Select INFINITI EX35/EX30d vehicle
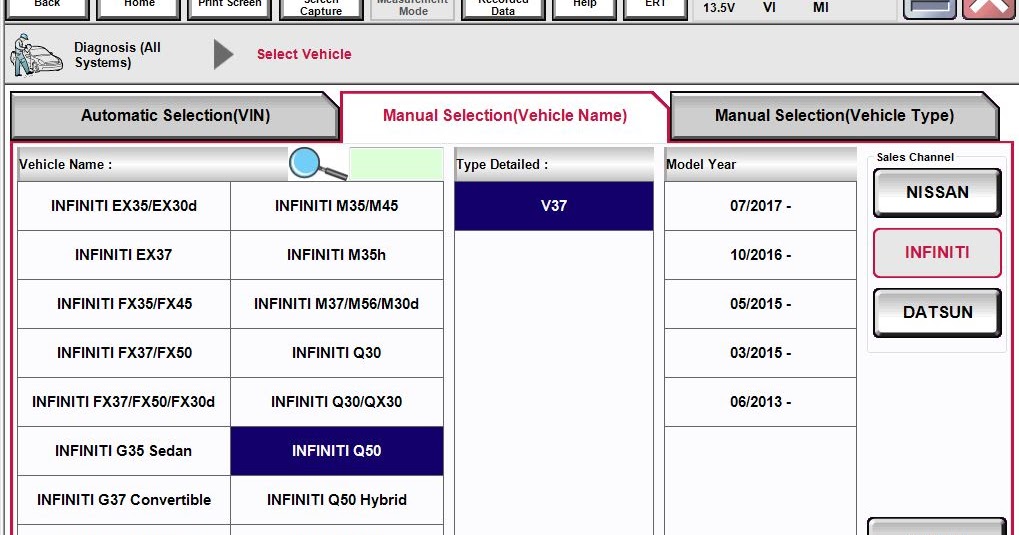This screenshot has height=535, width=1019. click(x=123, y=206)
